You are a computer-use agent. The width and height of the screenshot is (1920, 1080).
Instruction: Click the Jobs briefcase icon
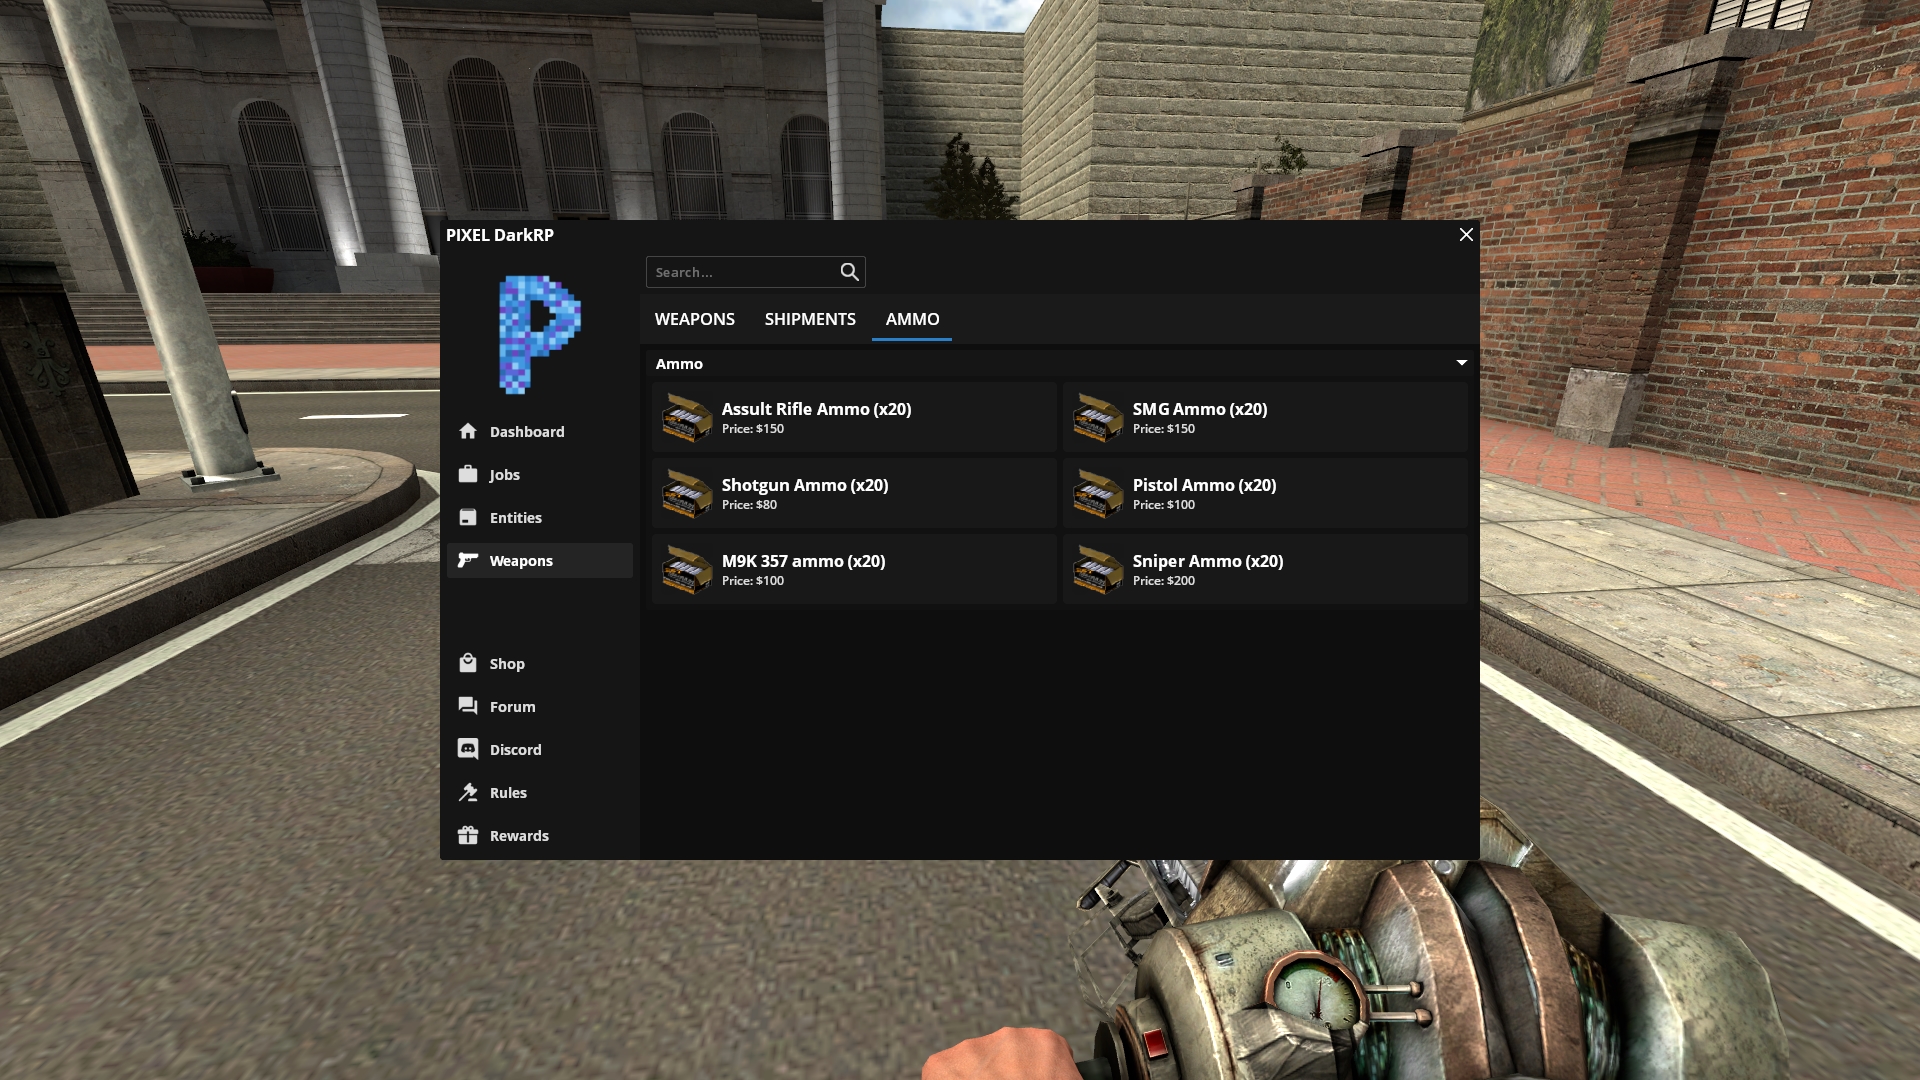click(x=468, y=474)
